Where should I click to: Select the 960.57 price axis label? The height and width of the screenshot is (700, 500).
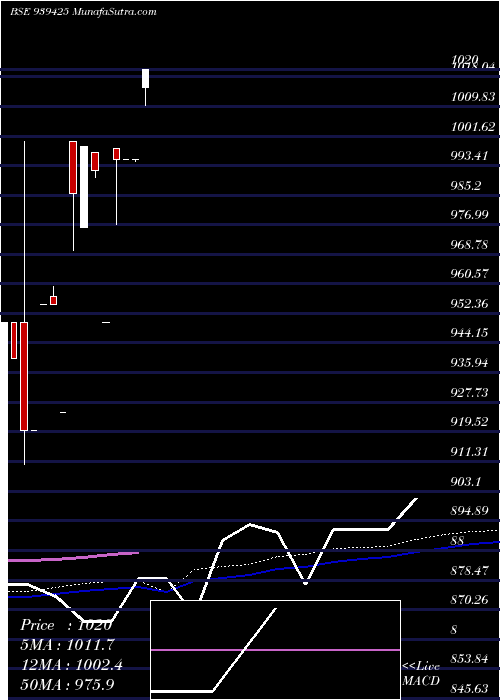click(x=469, y=274)
